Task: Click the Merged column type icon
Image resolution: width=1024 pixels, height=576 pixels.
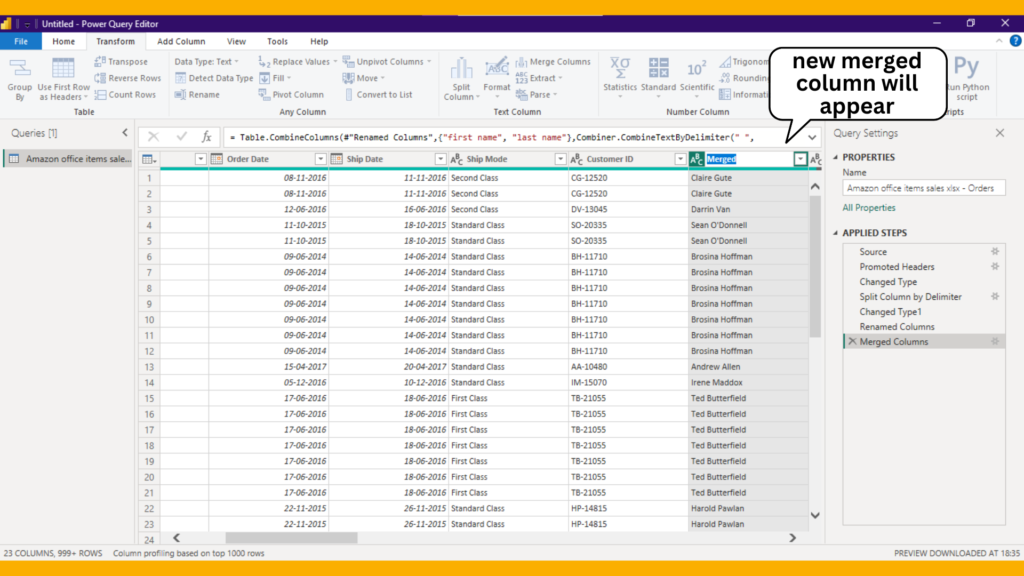Action: click(x=697, y=159)
